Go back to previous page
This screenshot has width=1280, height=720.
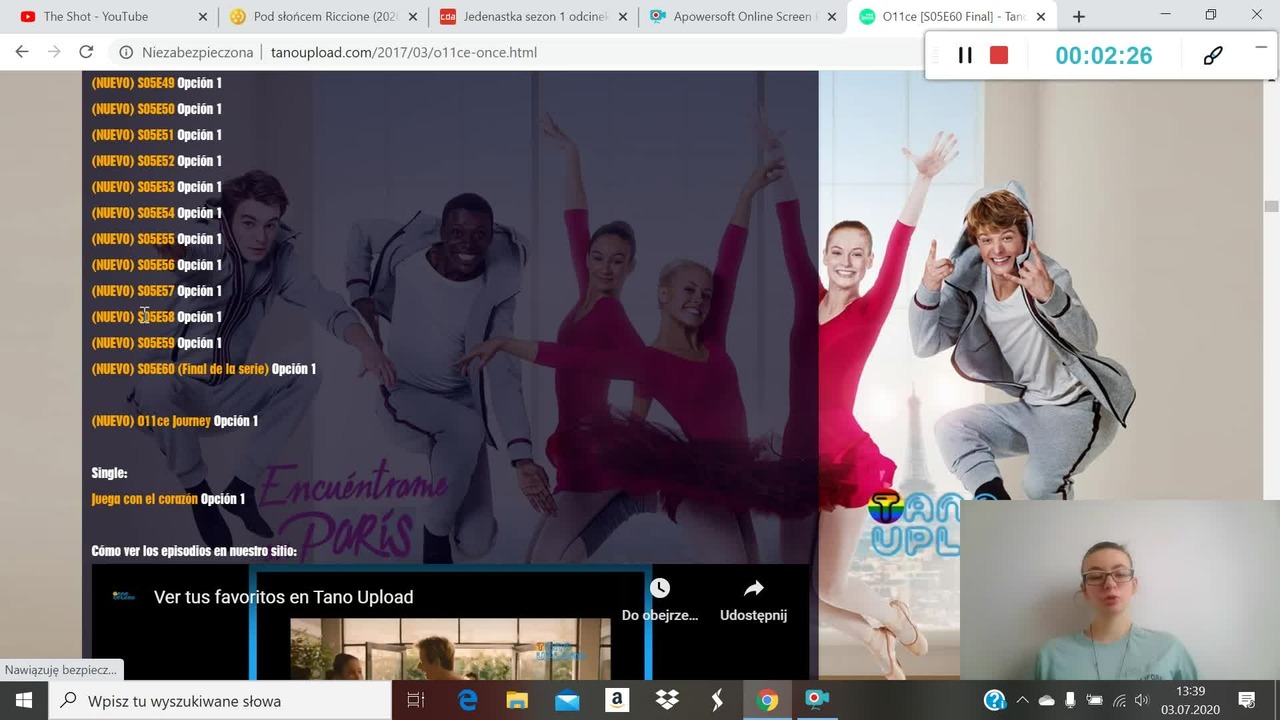click(22, 52)
